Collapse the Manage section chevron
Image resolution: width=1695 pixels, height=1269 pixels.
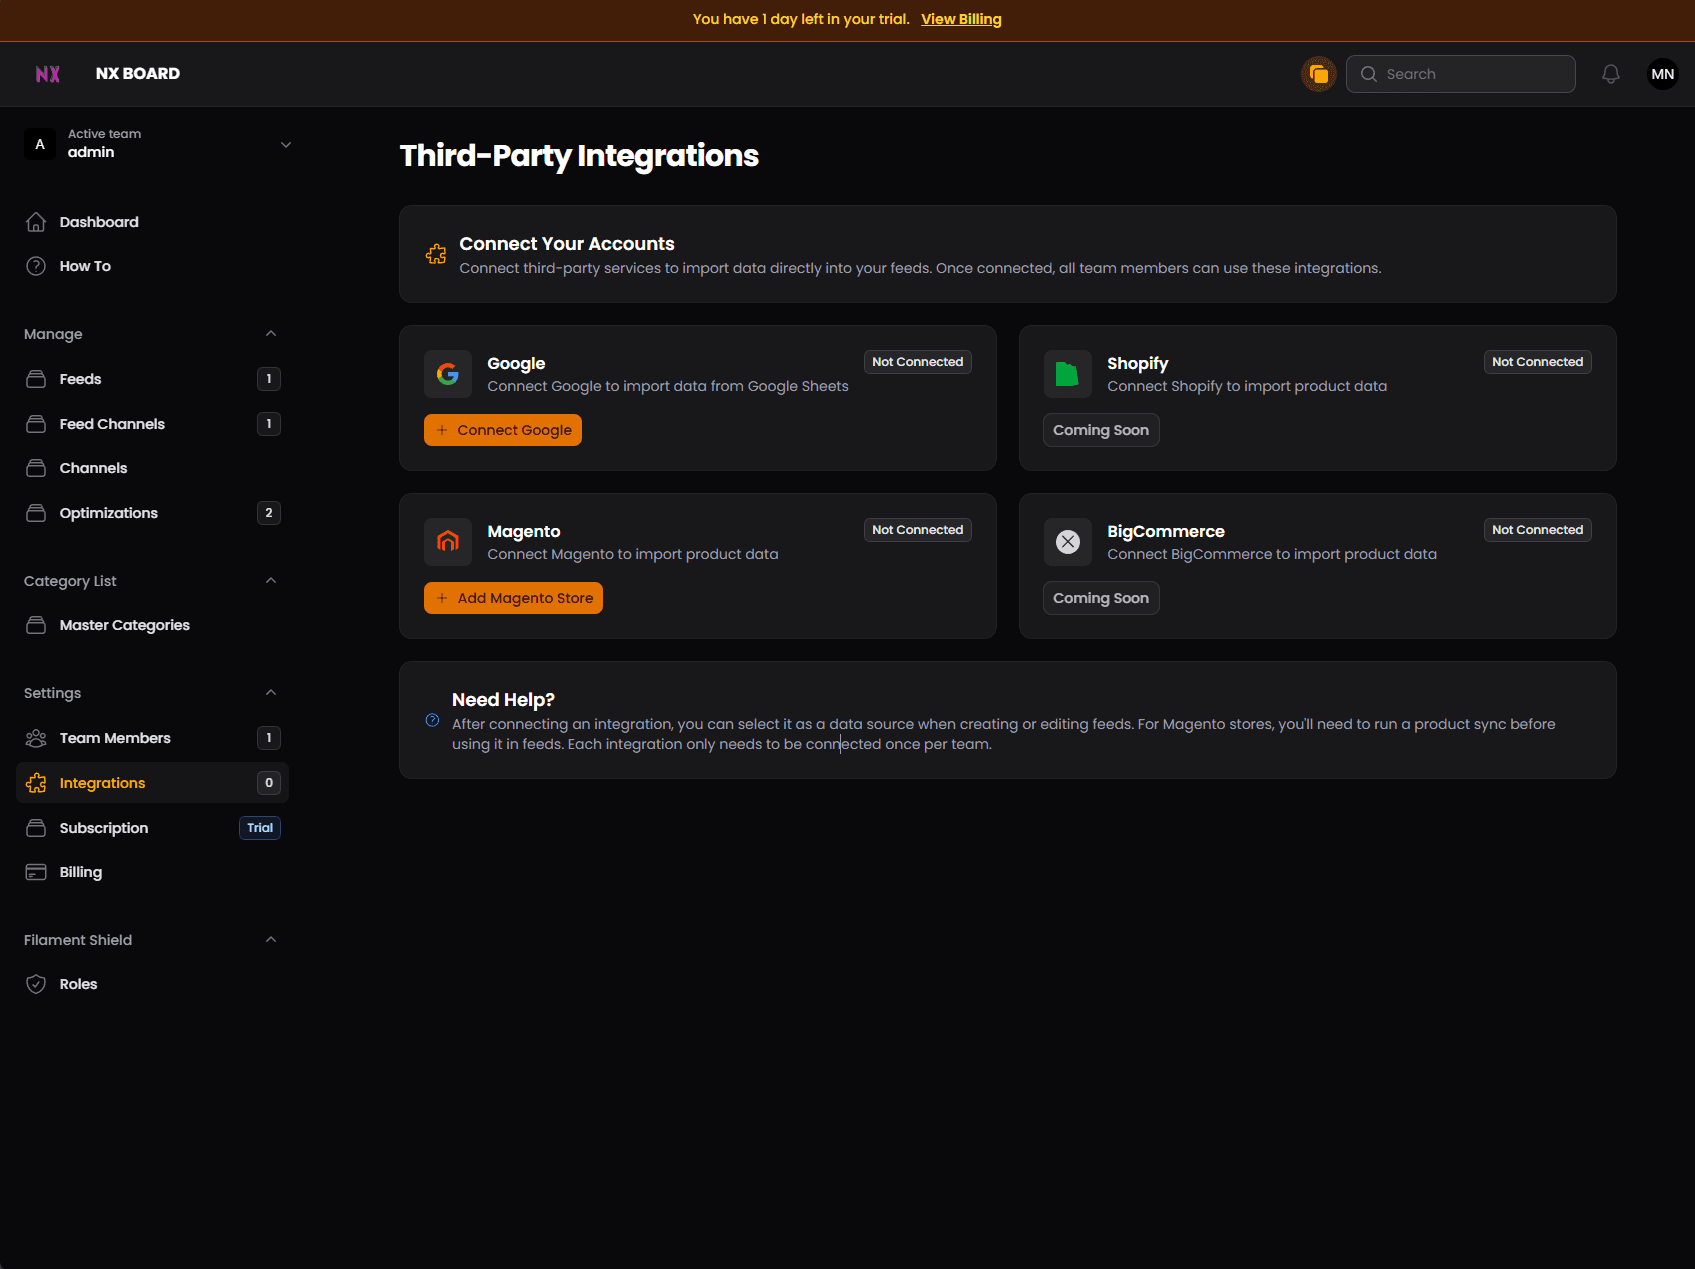tap(270, 333)
